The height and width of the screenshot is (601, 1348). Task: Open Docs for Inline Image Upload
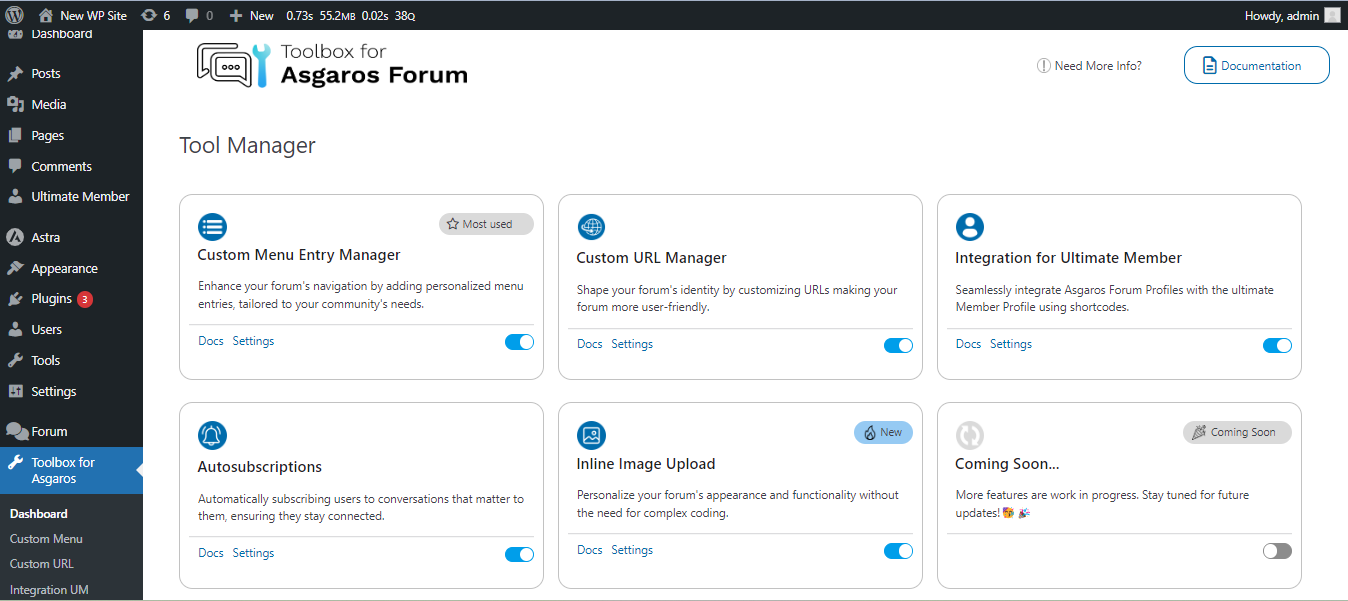pos(590,550)
